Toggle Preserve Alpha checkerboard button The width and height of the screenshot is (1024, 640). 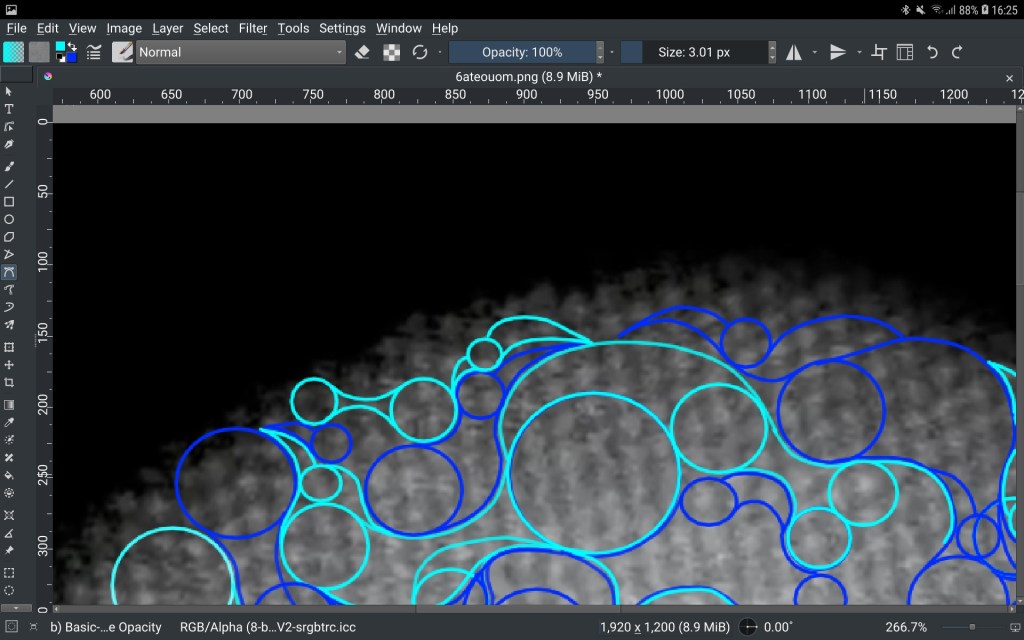(x=392, y=52)
